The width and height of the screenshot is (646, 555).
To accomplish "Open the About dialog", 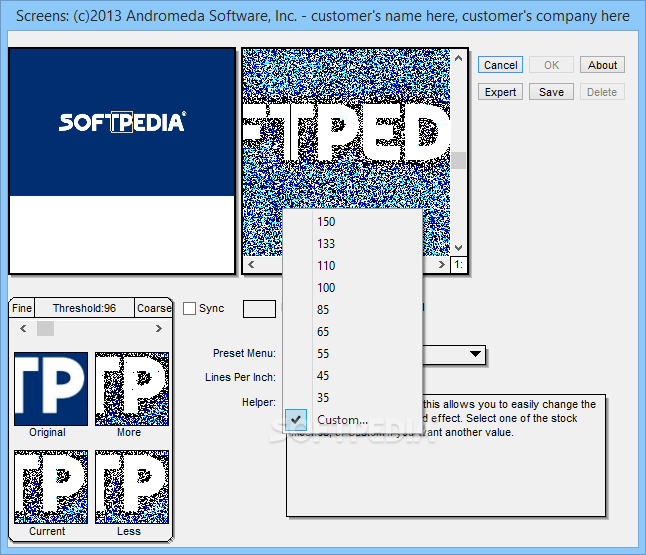I will coord(602,65).
